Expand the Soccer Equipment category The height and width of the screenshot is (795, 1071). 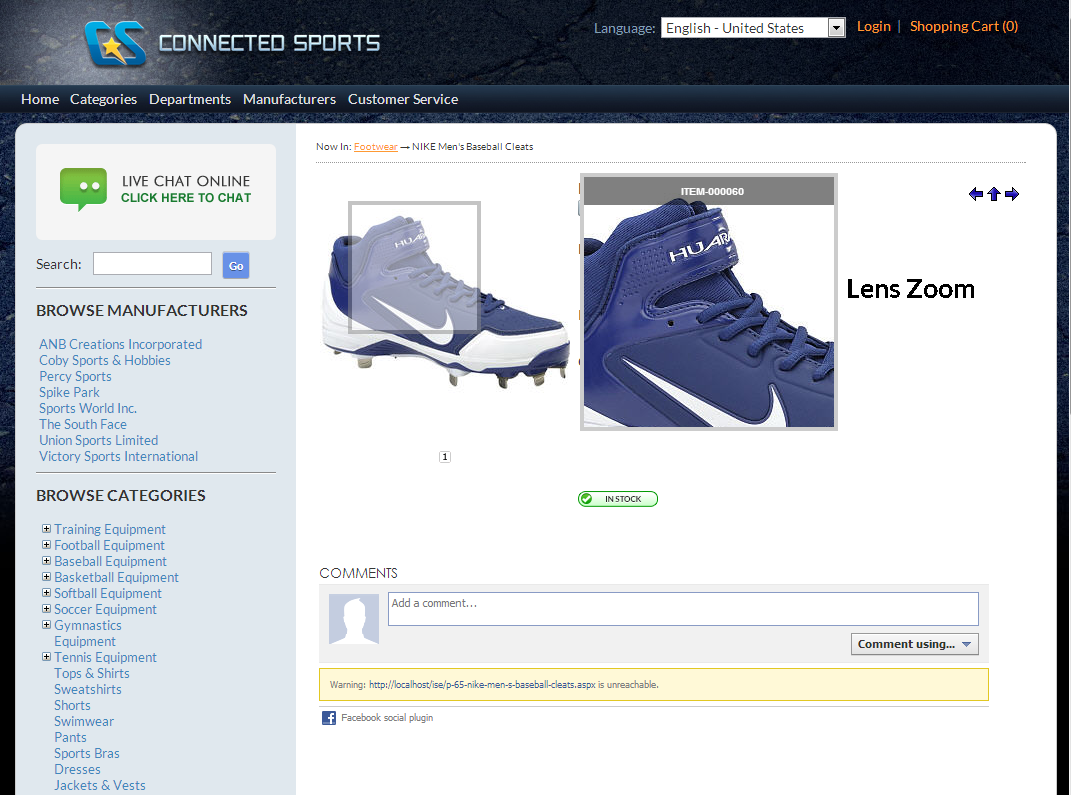coord(46,609)
